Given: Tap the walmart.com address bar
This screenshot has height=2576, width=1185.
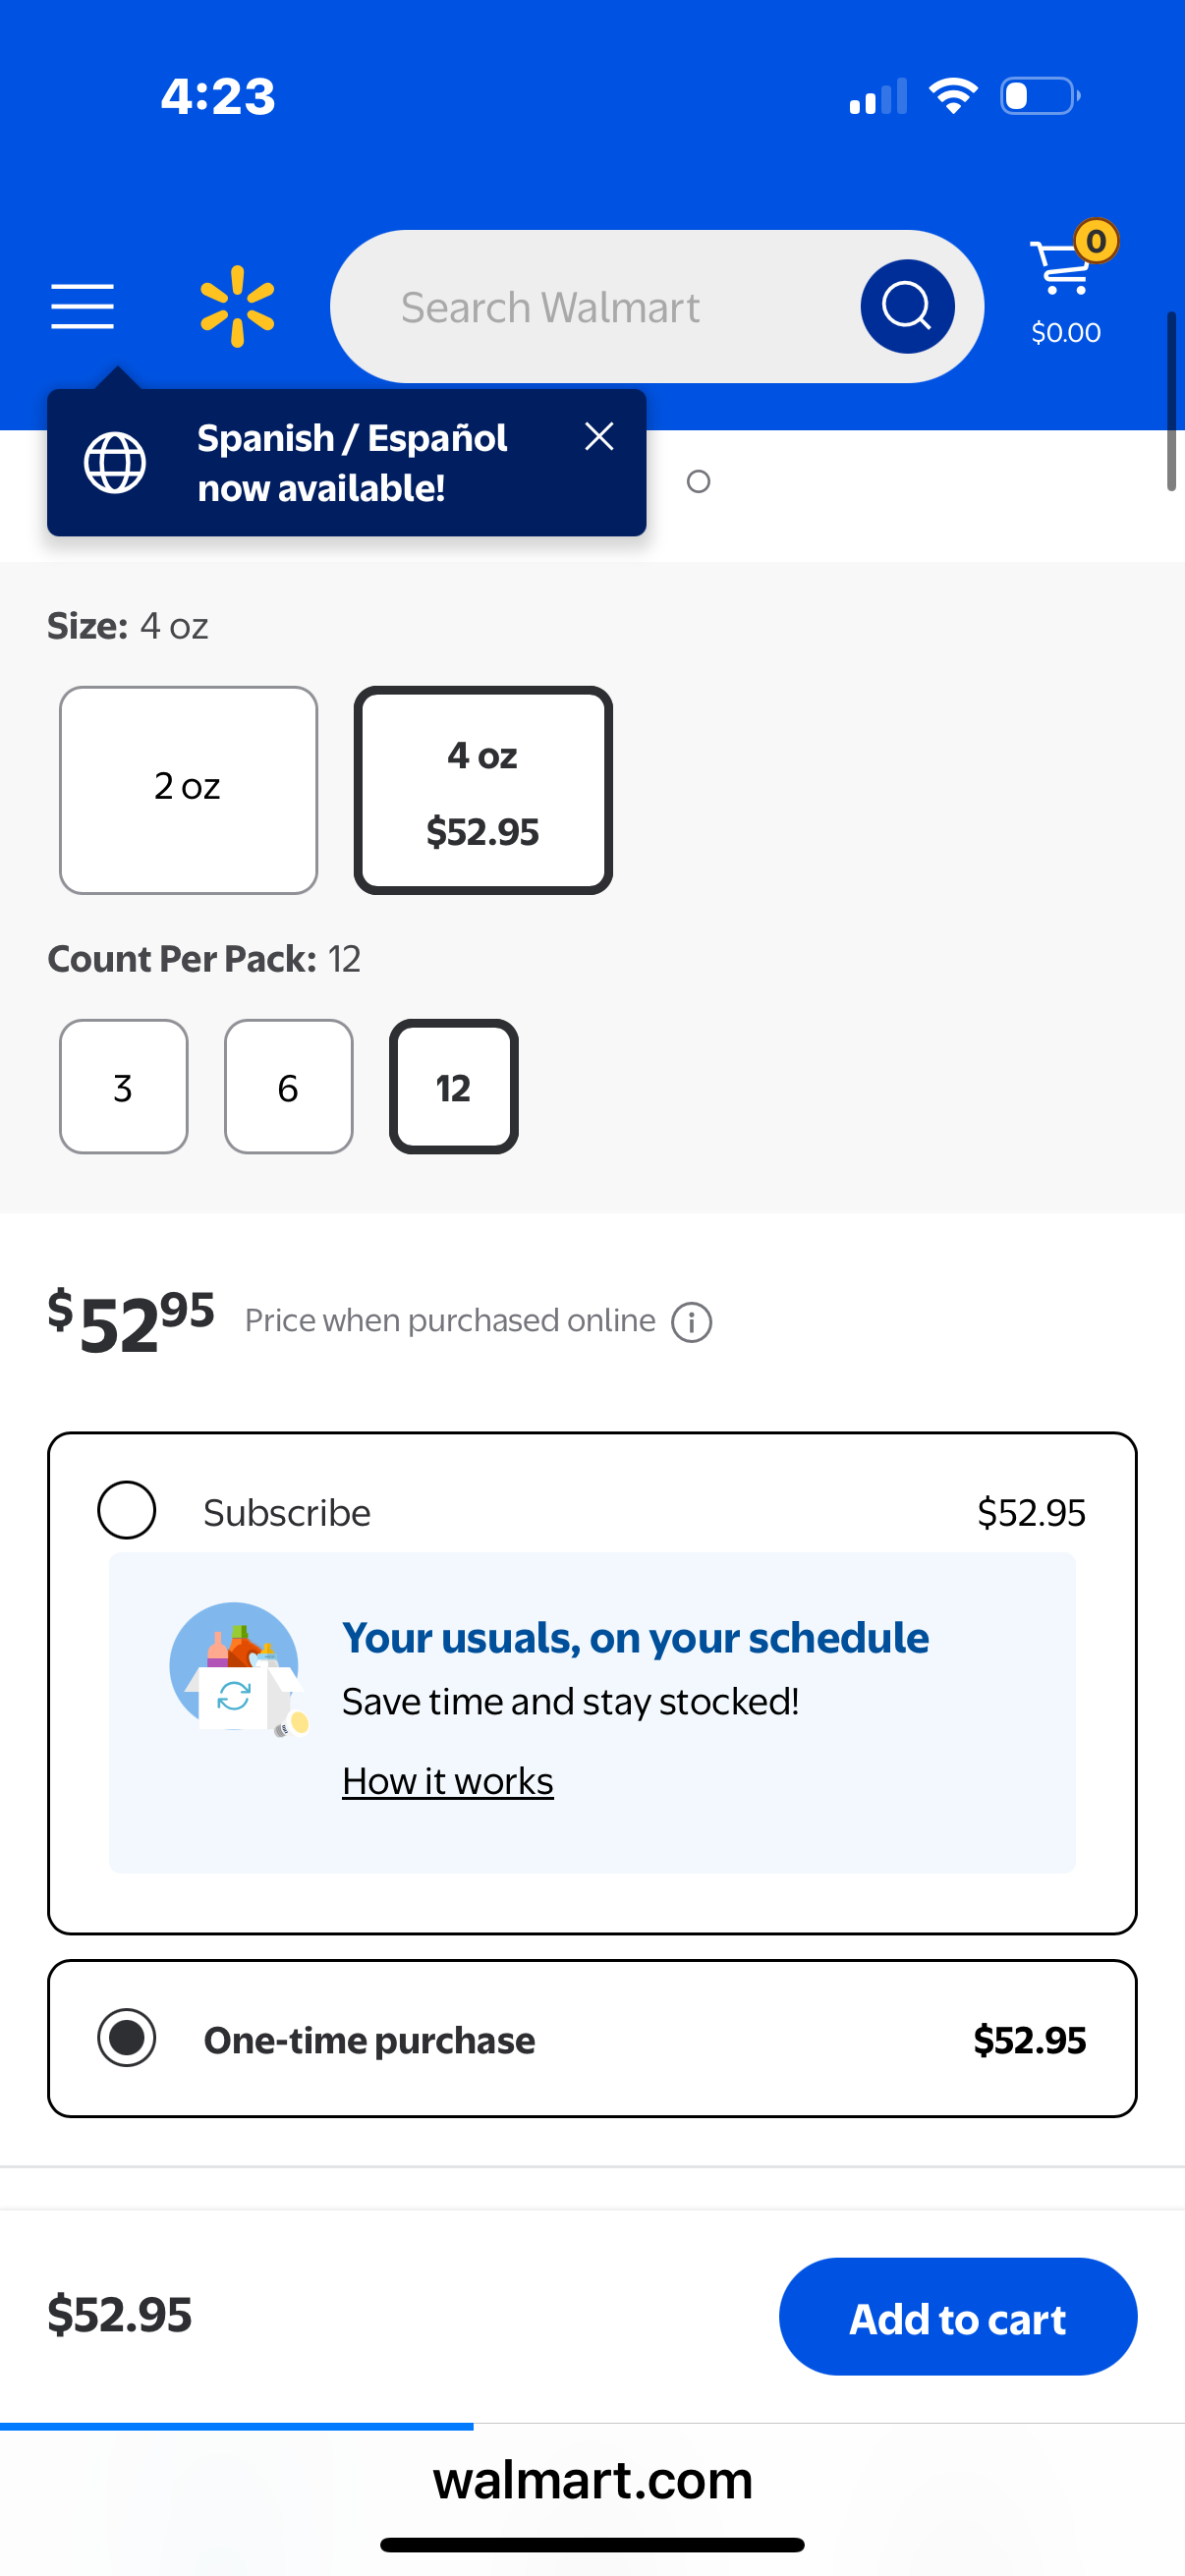Looking at the screenshot, I should (x=592, y=2480).
